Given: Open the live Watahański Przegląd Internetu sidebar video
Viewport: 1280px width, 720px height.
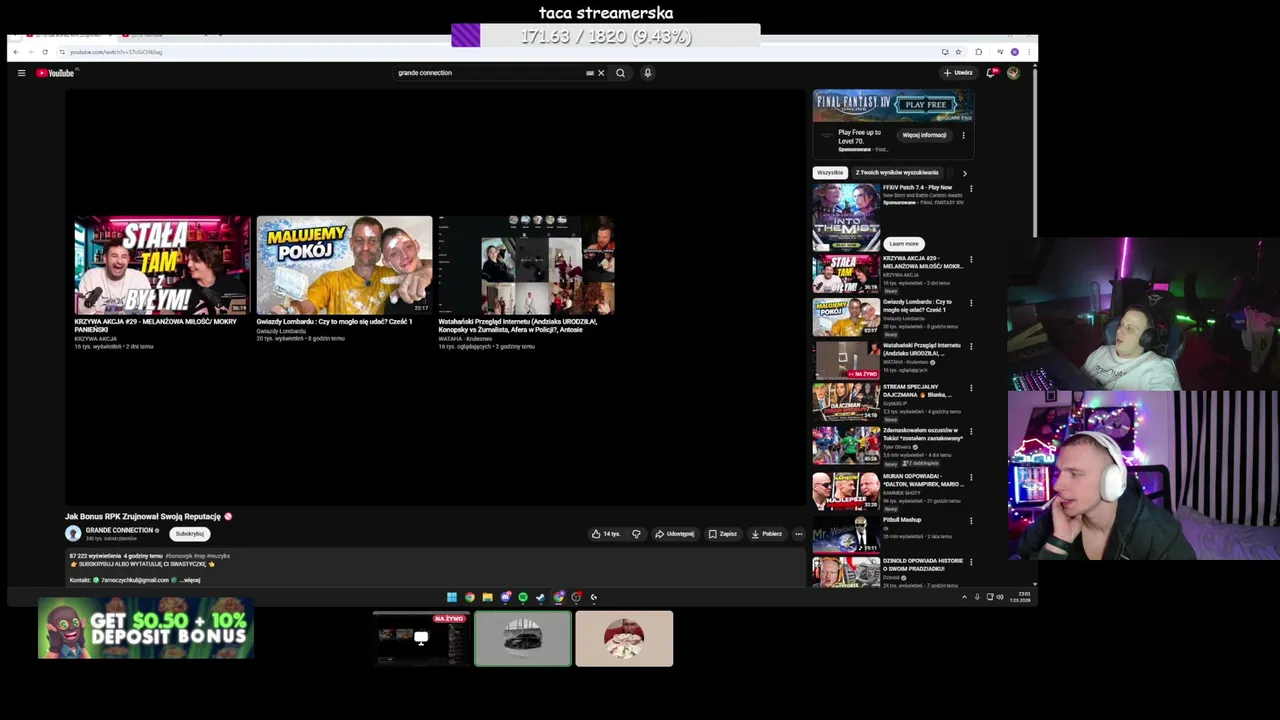Looking at the screenshot, I should pos(846,360).
